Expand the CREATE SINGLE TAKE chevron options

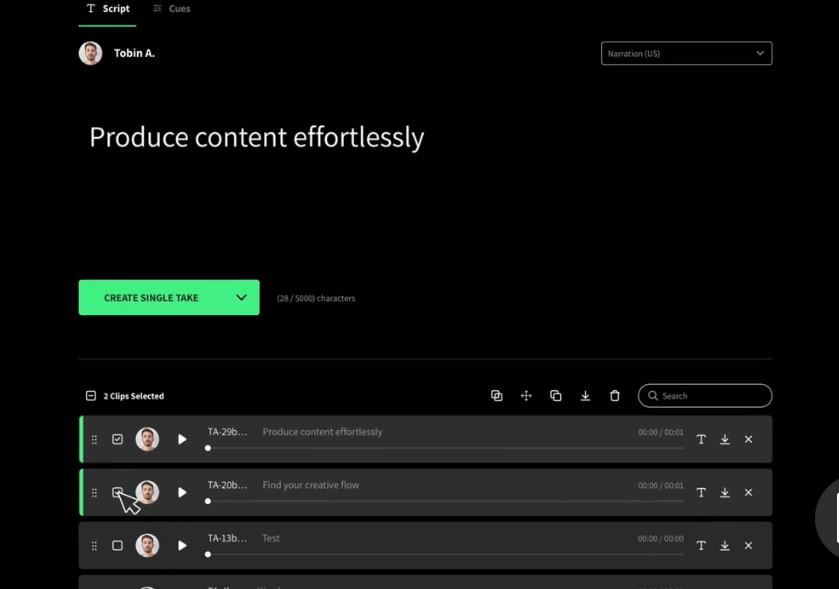(x=240, y=297)
